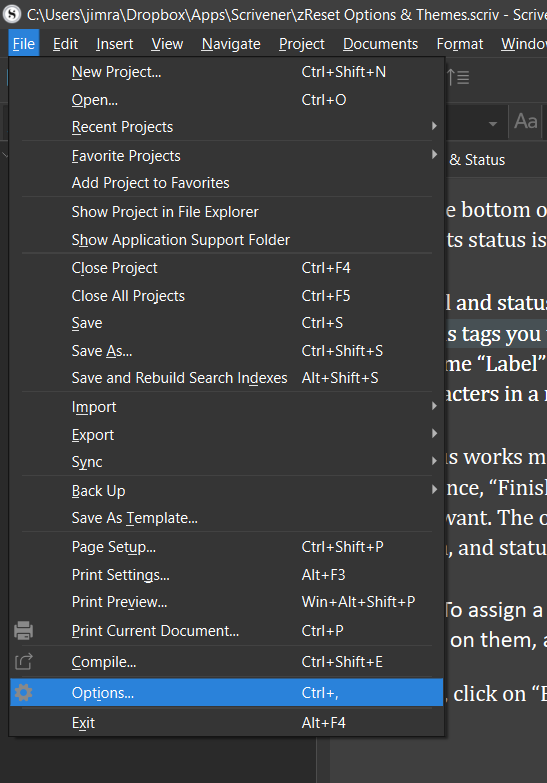The image size is (547, 783).
Task: Expand the Recent Projects submenu
Action: point(227,127)
